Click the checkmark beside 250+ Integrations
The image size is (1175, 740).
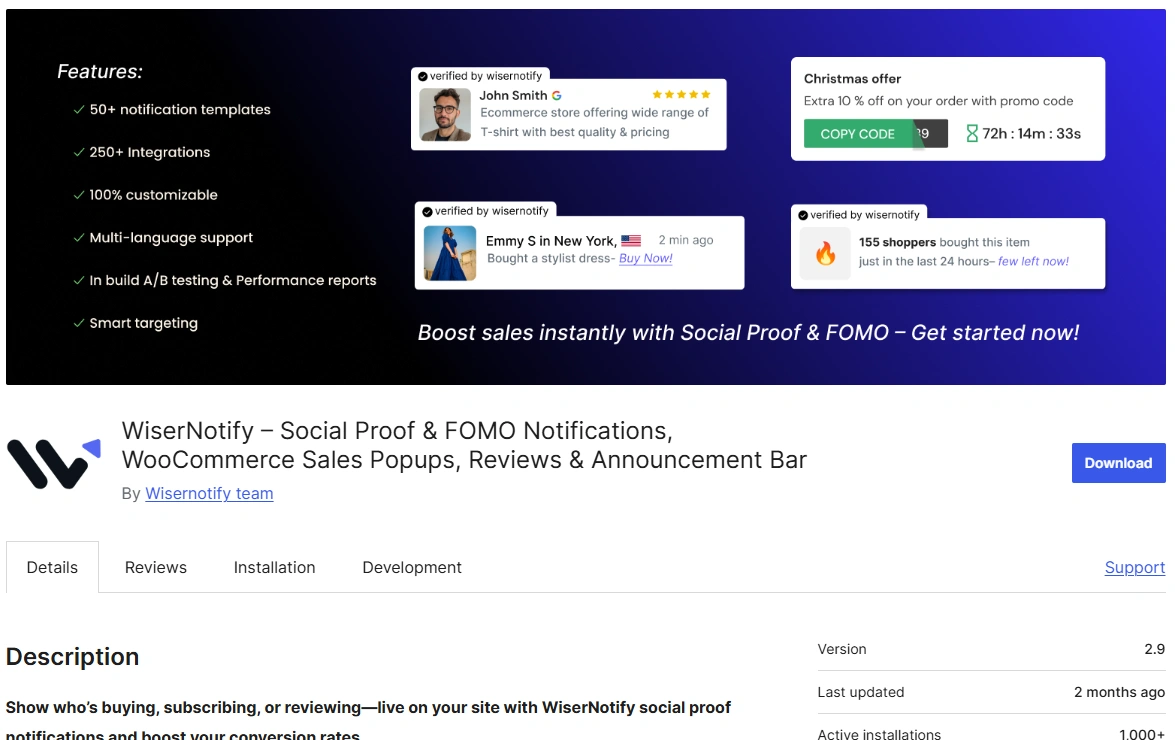79,153
